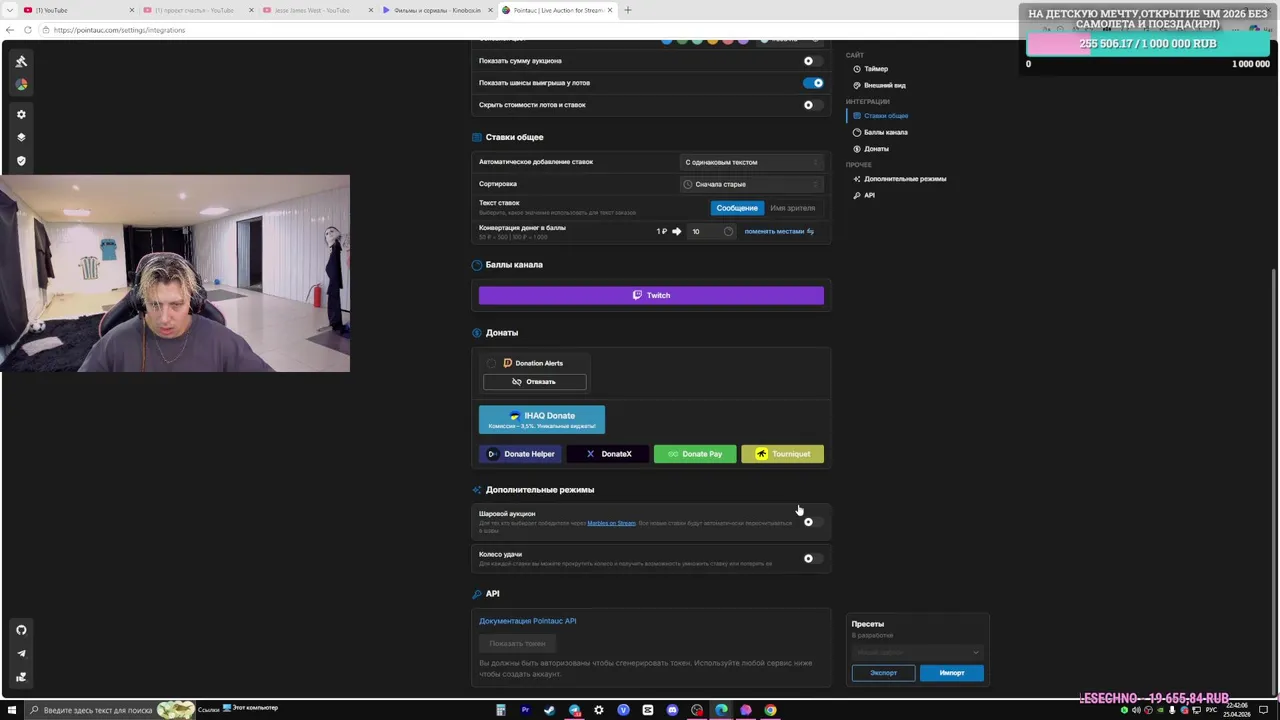Image resolution: width=1280 pixels, height=720 pixels.
Task: Click the shield icon in sidebar
Action: click(x=21, y=160)
